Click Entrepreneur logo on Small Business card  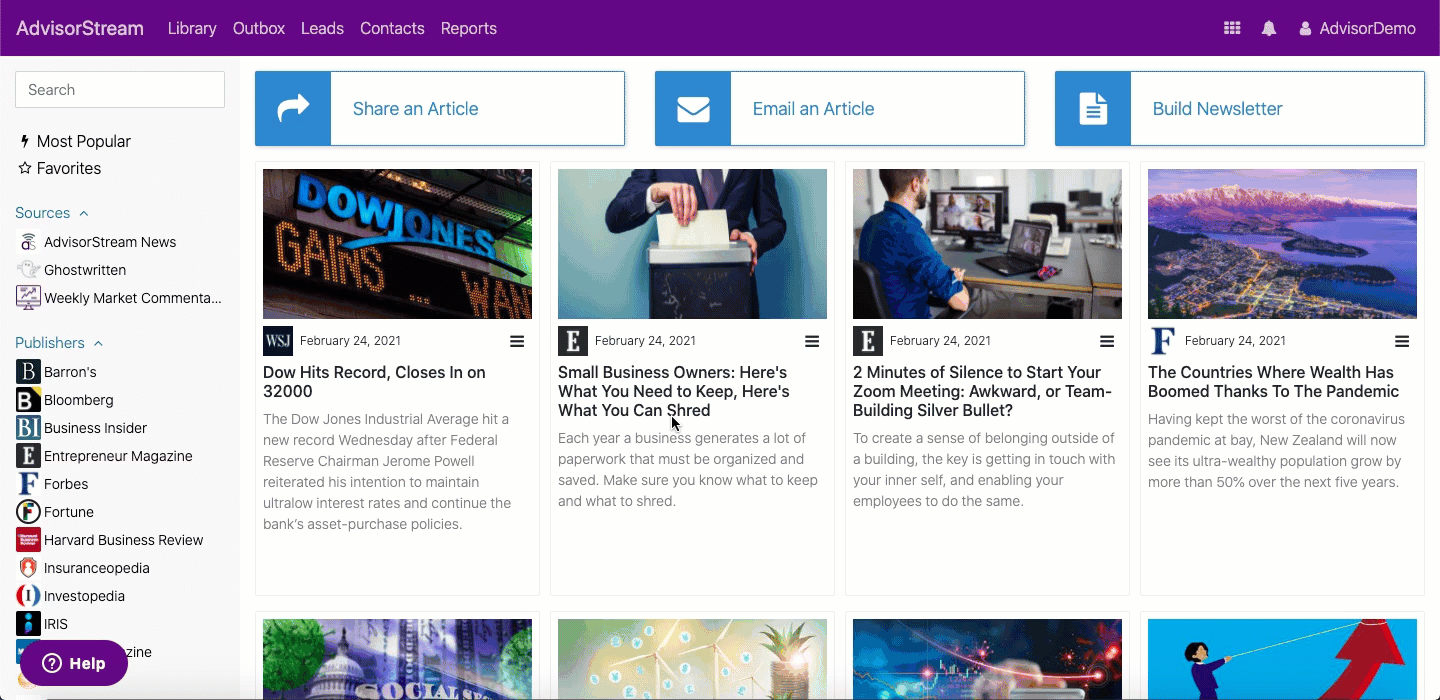coord(573,341)
